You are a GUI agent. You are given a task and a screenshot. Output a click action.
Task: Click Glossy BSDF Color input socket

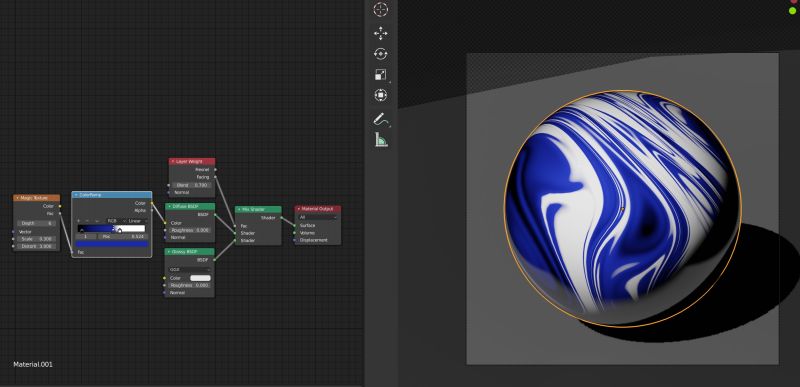[165, 278]
